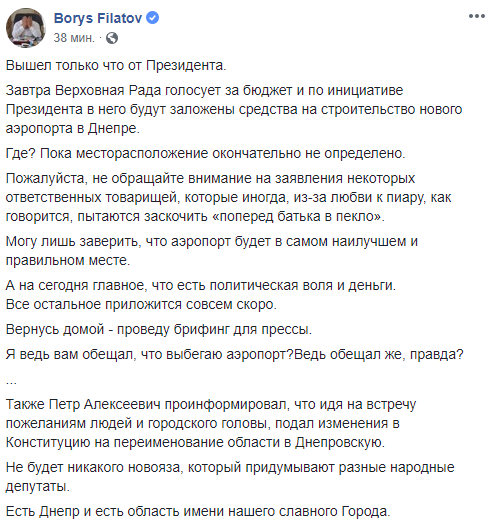Click the line 'Вышел только что от Президента.'
The image size is (493, 525).
coord(116,65)
